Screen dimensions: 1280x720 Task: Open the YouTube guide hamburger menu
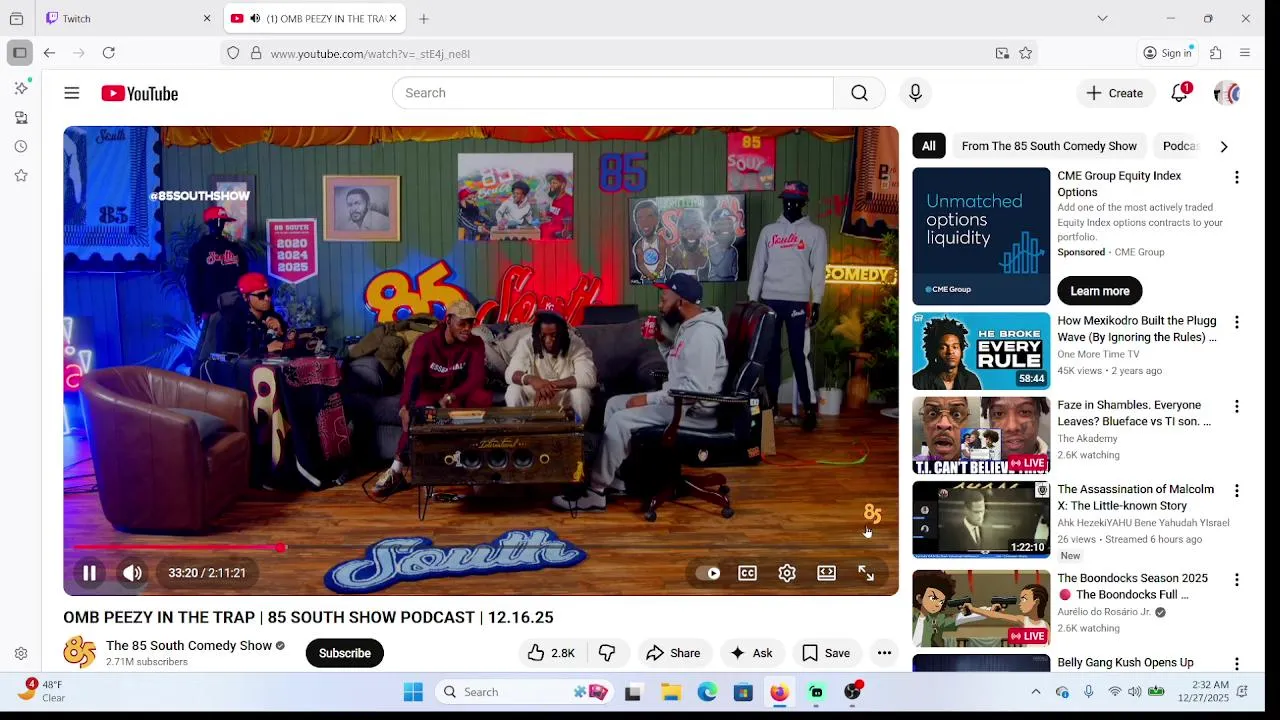[x=71, y=93]
